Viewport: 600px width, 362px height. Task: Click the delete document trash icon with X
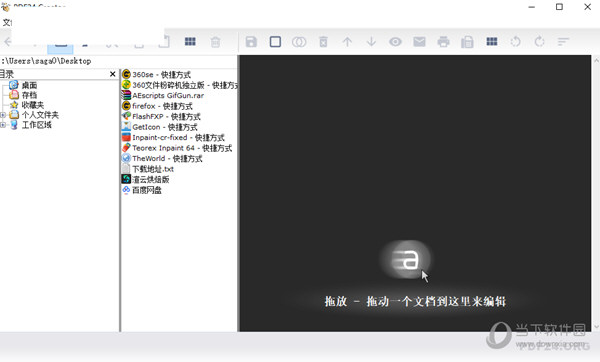pyautogui.click(x=323, y=42)
